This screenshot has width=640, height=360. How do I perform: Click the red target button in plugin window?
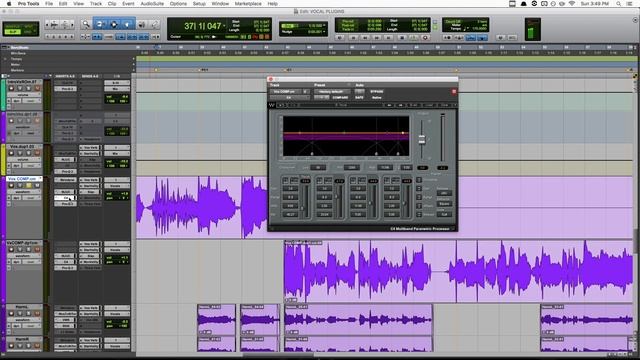tap(454, 91)
